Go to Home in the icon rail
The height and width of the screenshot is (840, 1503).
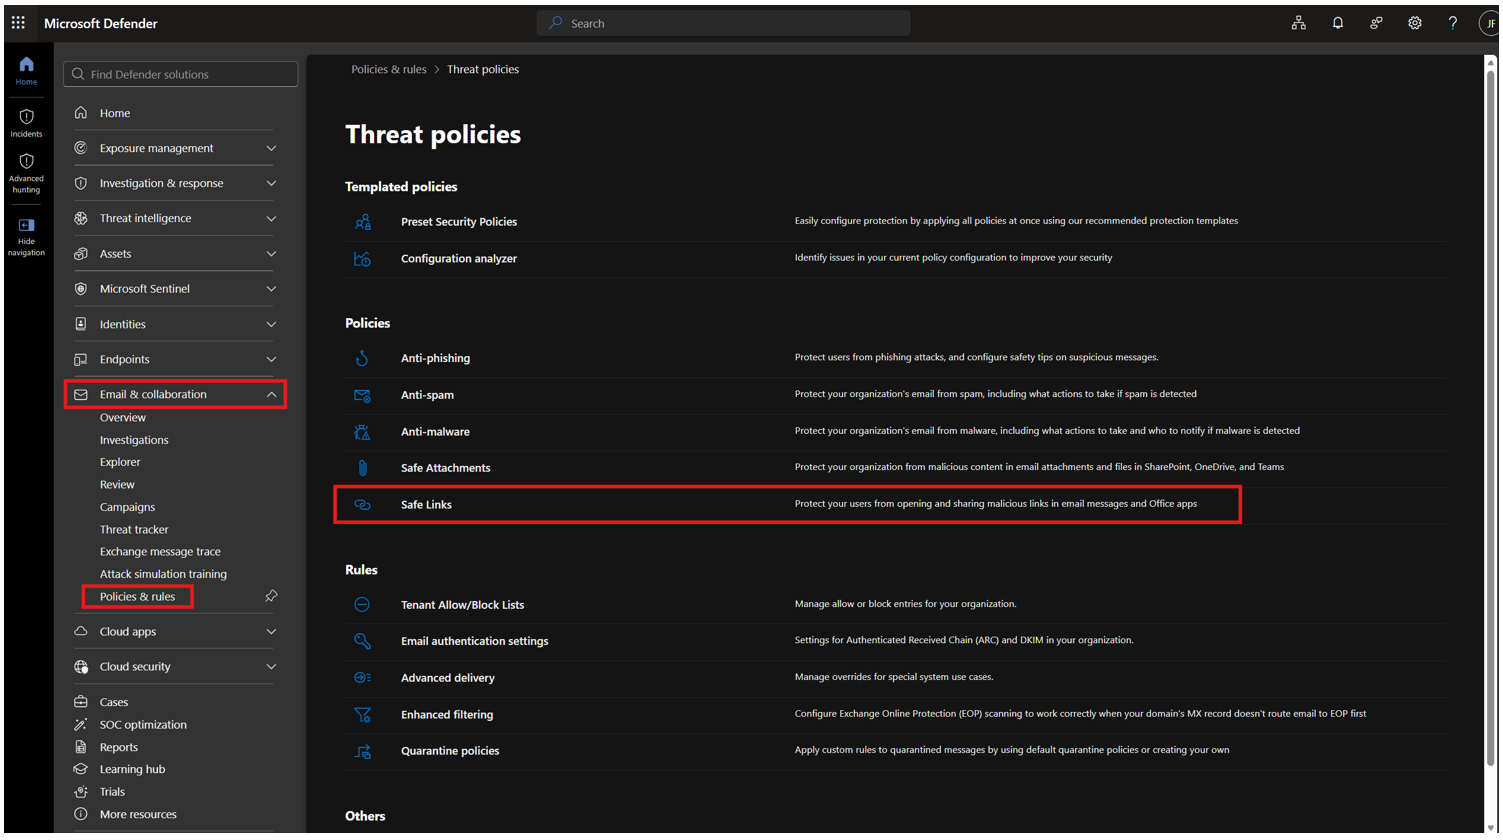(x=26, y=70)
